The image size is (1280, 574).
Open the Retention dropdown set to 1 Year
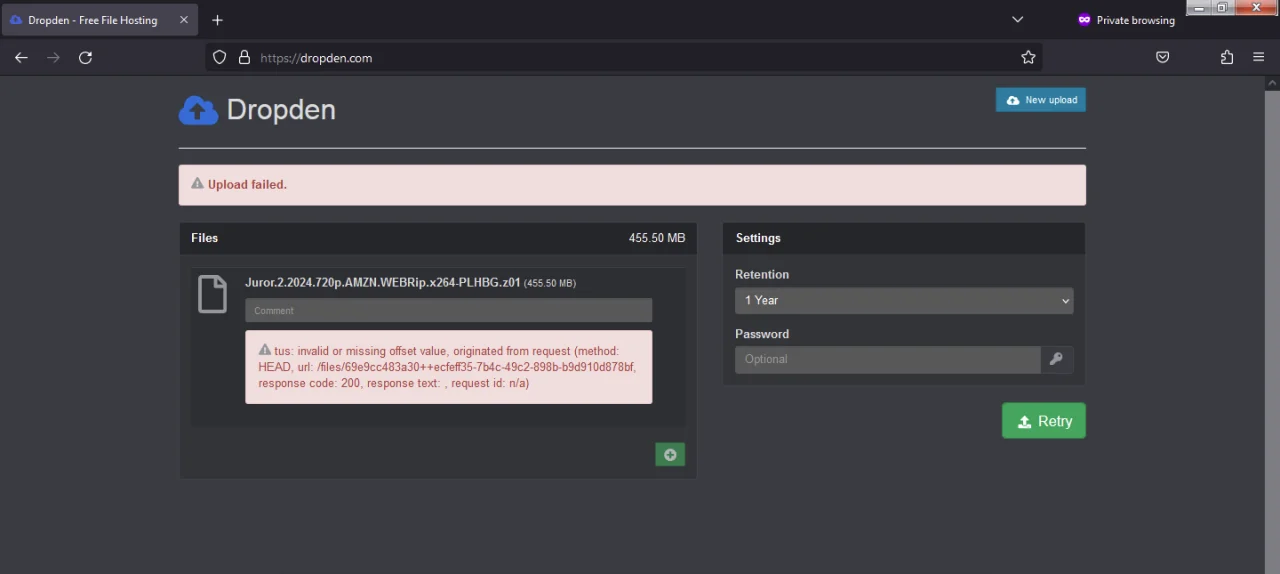904,300
